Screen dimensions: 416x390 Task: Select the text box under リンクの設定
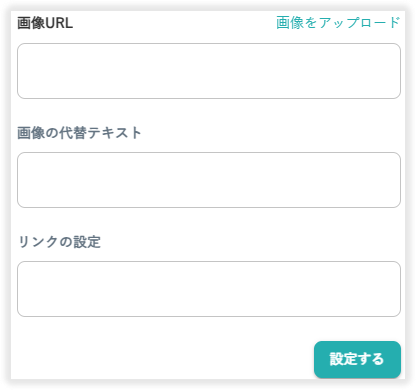(x=209, y=289)
